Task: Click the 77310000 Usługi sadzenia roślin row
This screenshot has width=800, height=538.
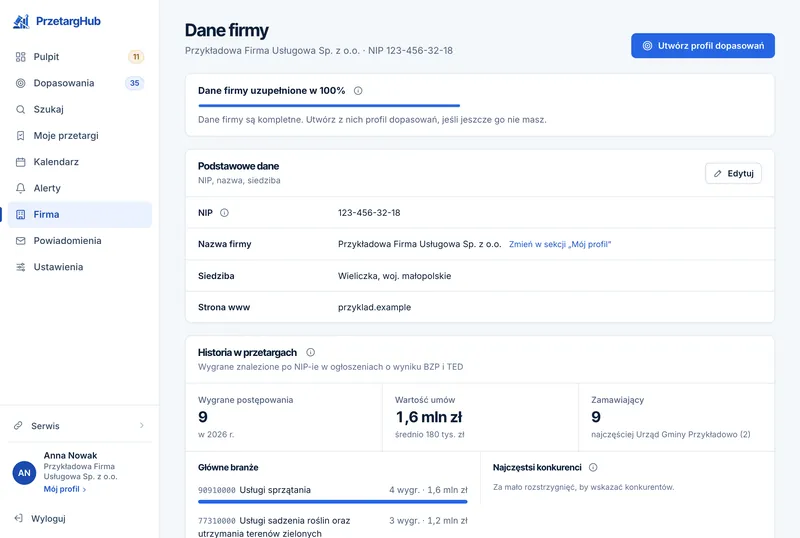Action: [333, 527]
